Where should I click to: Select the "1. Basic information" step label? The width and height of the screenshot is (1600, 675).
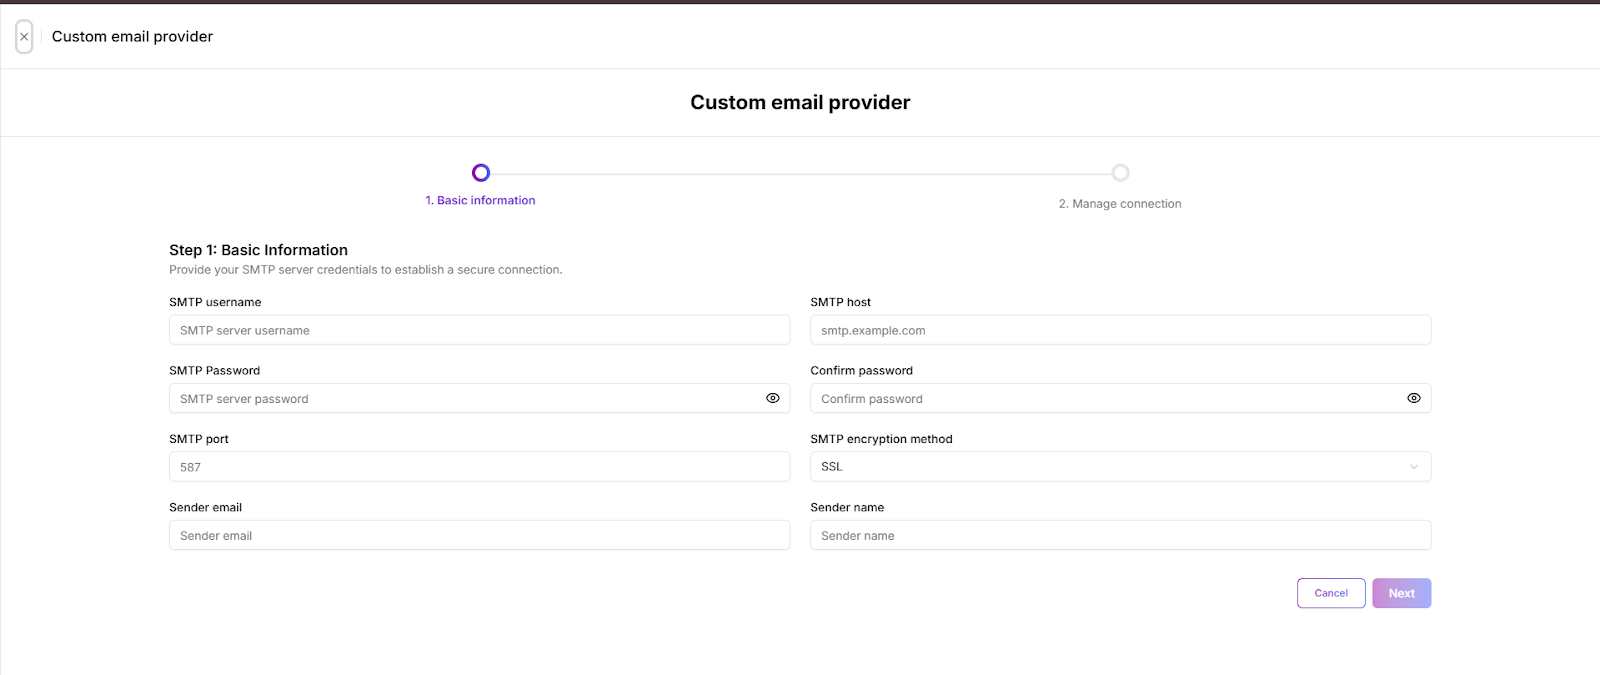(x=480, y=201)
